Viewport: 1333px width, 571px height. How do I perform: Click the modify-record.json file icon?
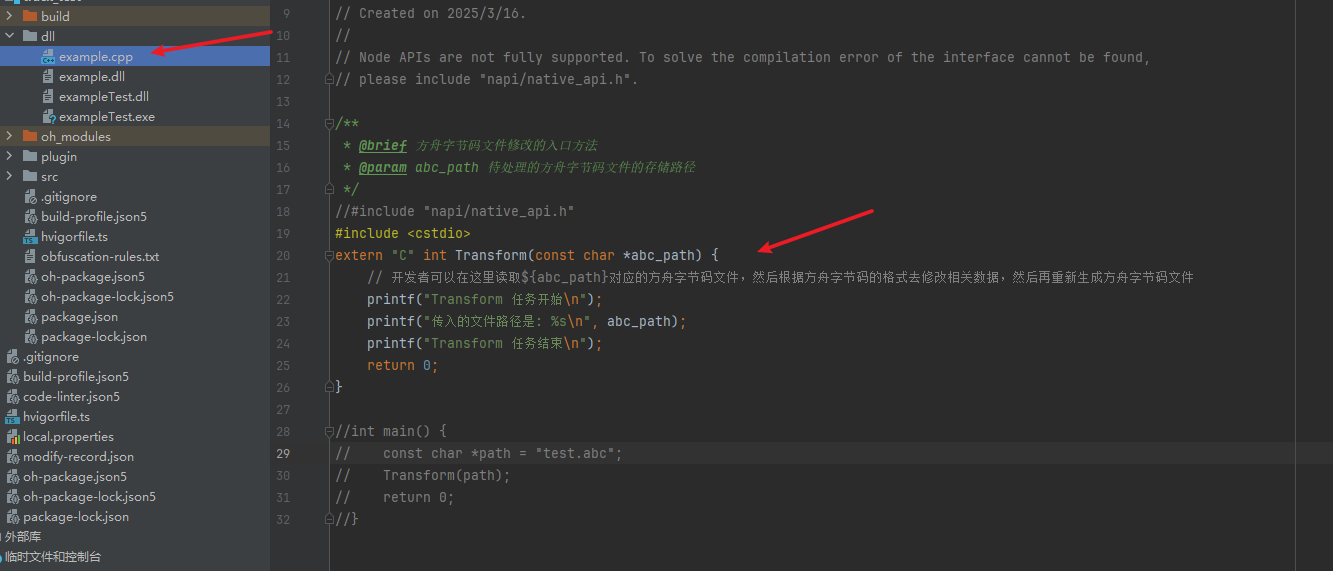point(13,457)
